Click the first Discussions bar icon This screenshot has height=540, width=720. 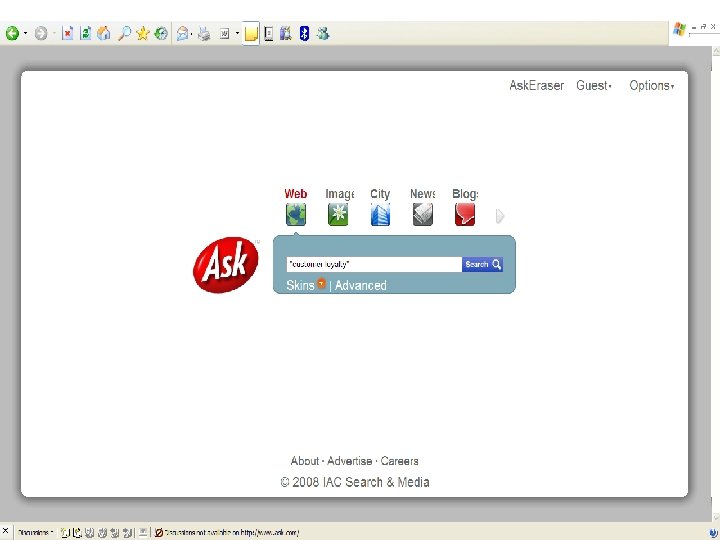65,533
